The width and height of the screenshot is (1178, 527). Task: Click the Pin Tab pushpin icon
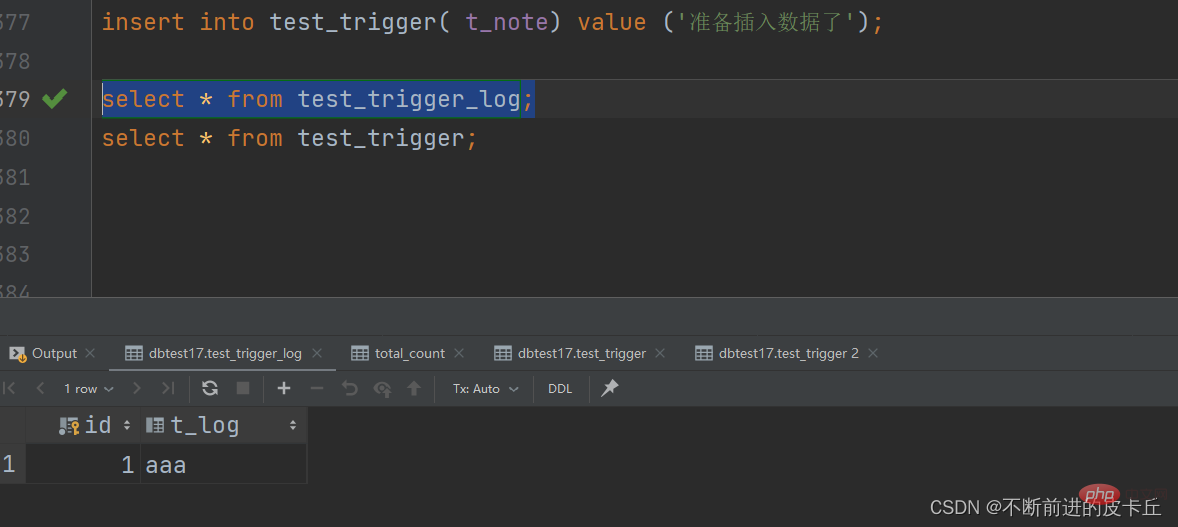[x=610, y=388]
